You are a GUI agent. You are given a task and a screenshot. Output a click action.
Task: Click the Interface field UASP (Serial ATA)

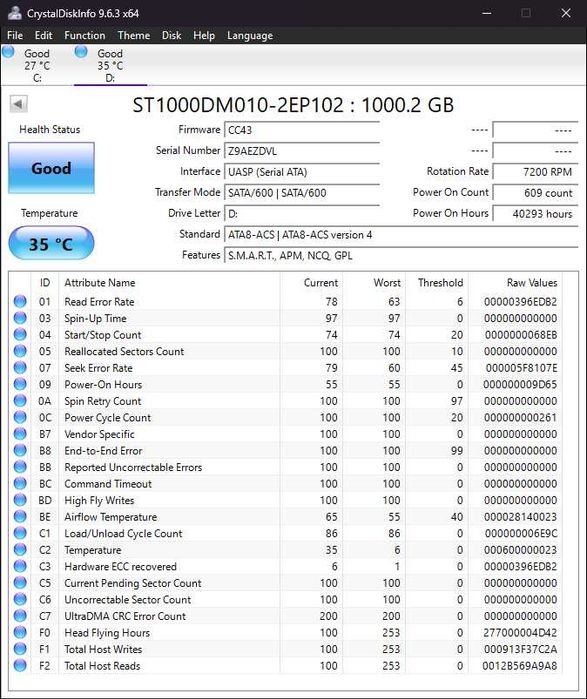pyautogui.click(x=302, y=172)
